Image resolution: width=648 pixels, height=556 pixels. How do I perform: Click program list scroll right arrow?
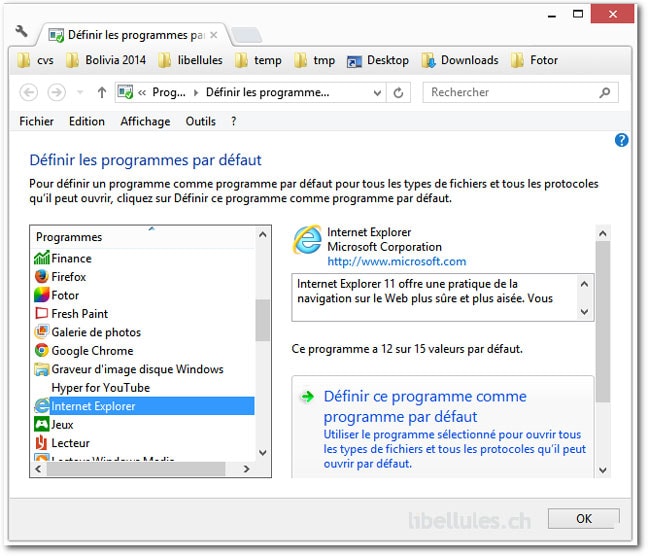click(x=247, y=469)
